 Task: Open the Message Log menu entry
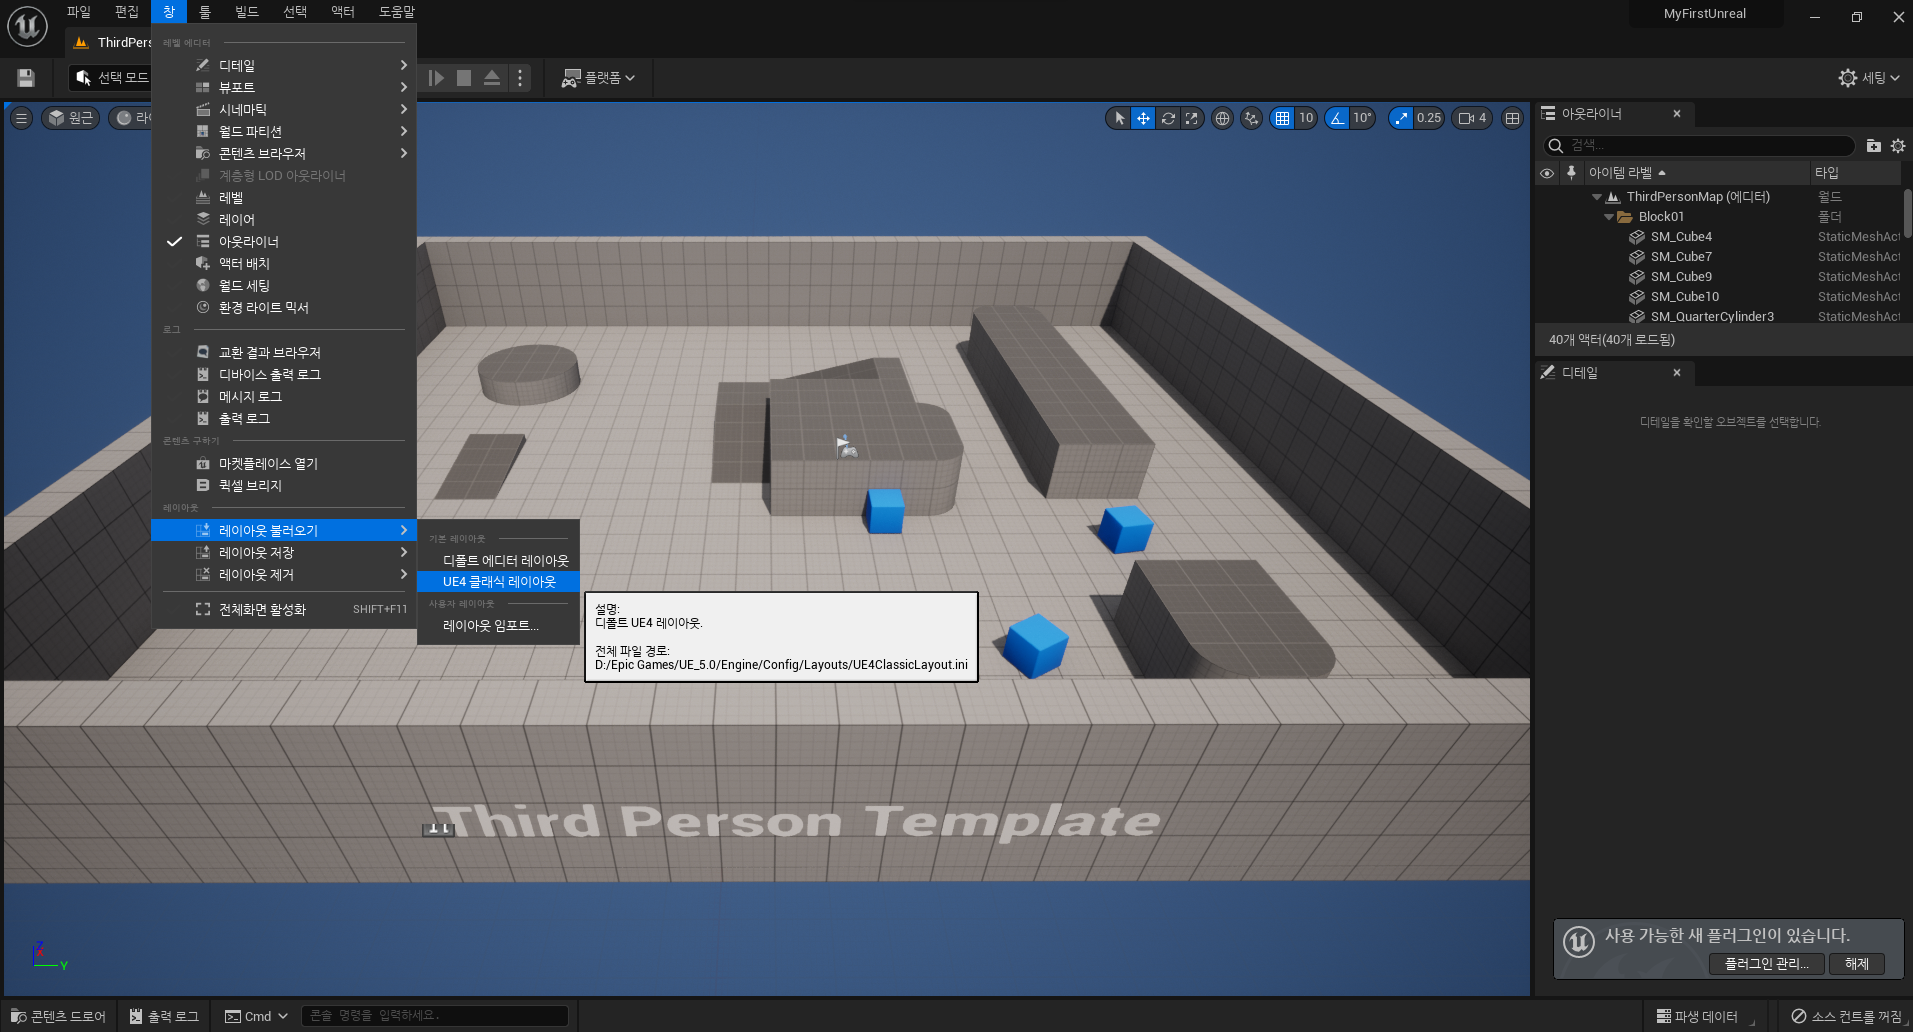click(x=284, y=397)
